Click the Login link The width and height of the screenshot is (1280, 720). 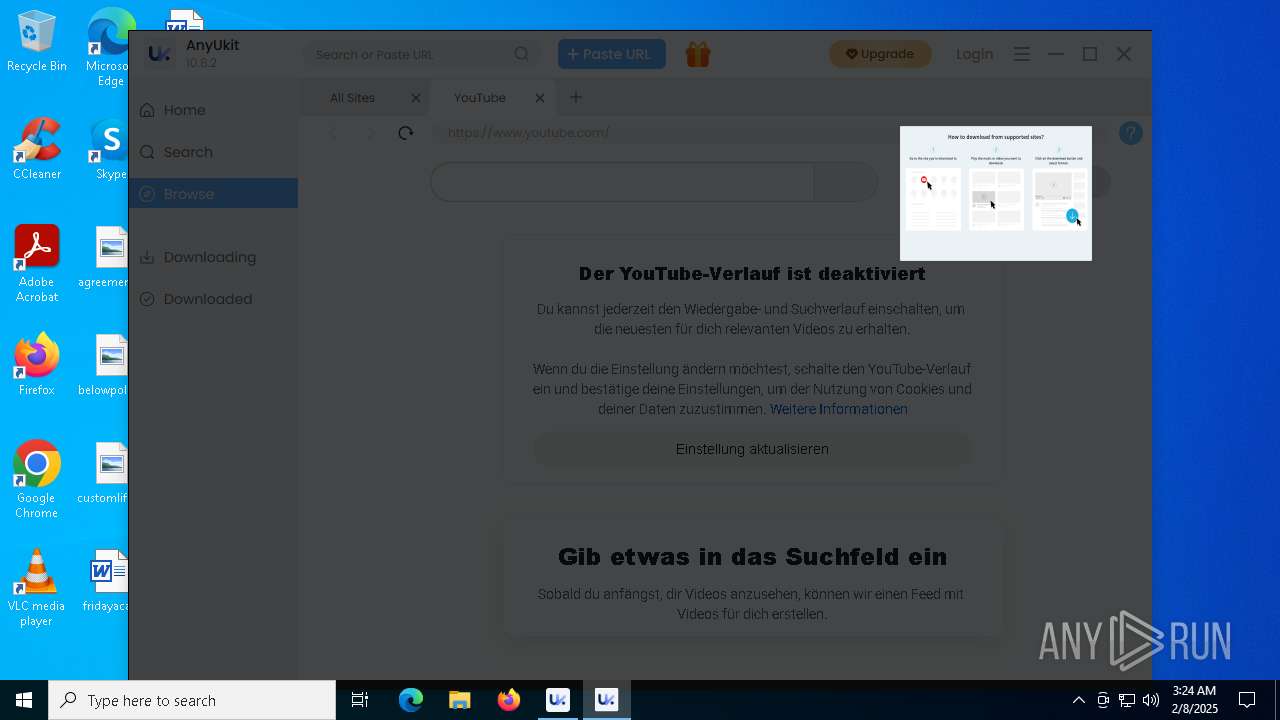point(974,54)
